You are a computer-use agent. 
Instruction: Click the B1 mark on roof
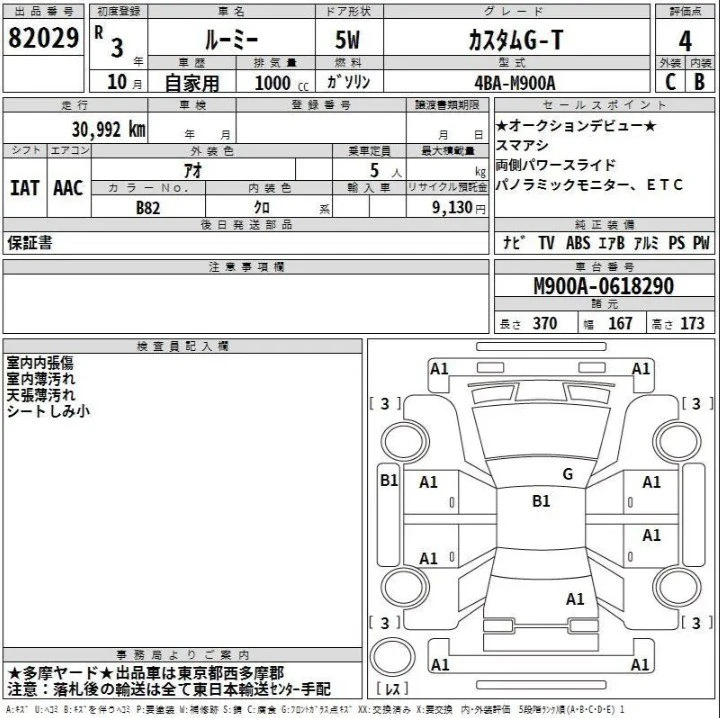coord(541,501)
